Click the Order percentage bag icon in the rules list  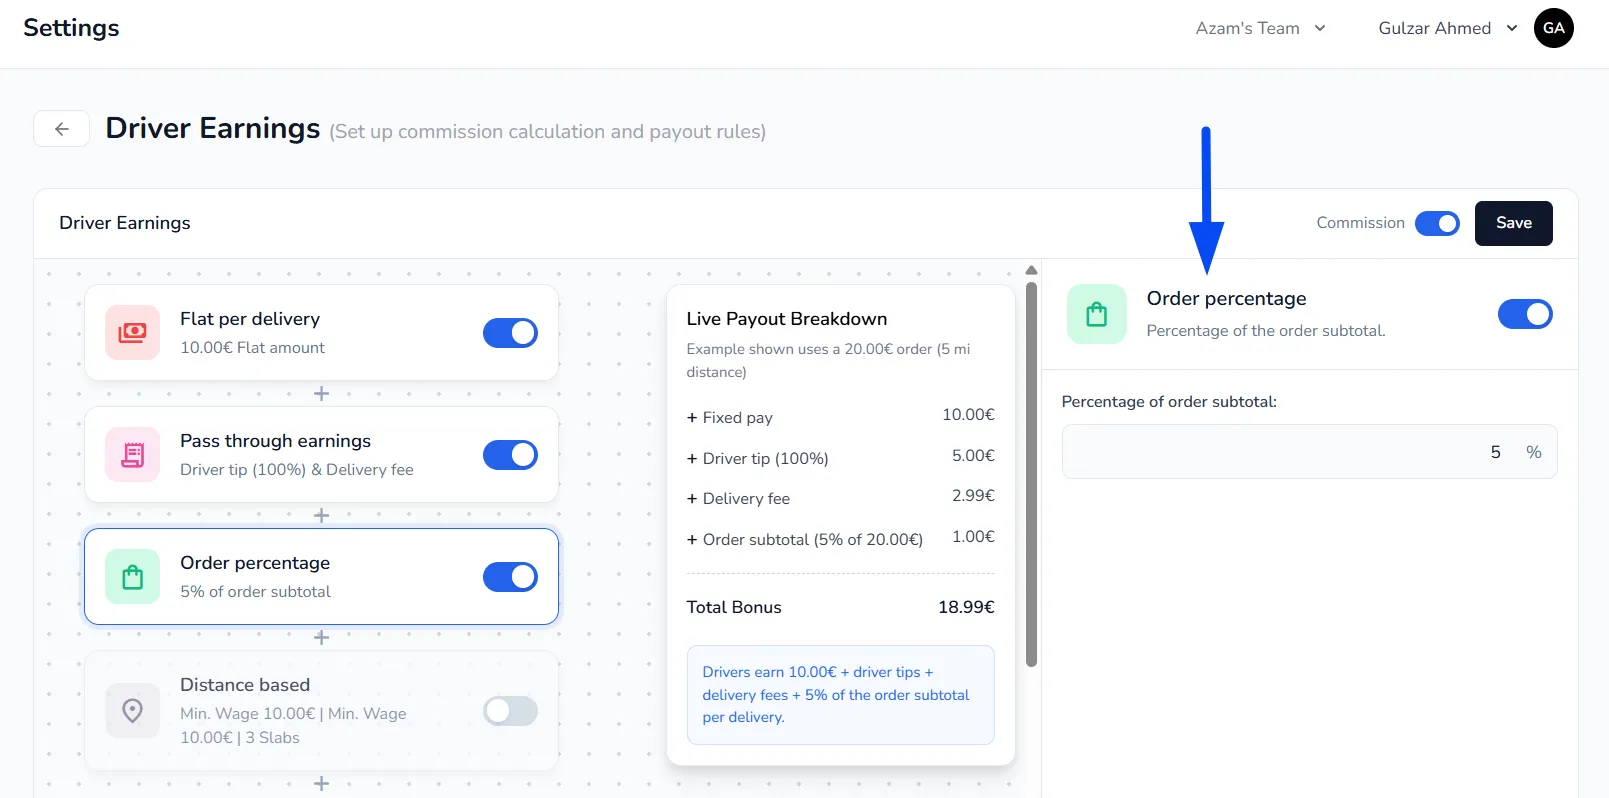132,577
